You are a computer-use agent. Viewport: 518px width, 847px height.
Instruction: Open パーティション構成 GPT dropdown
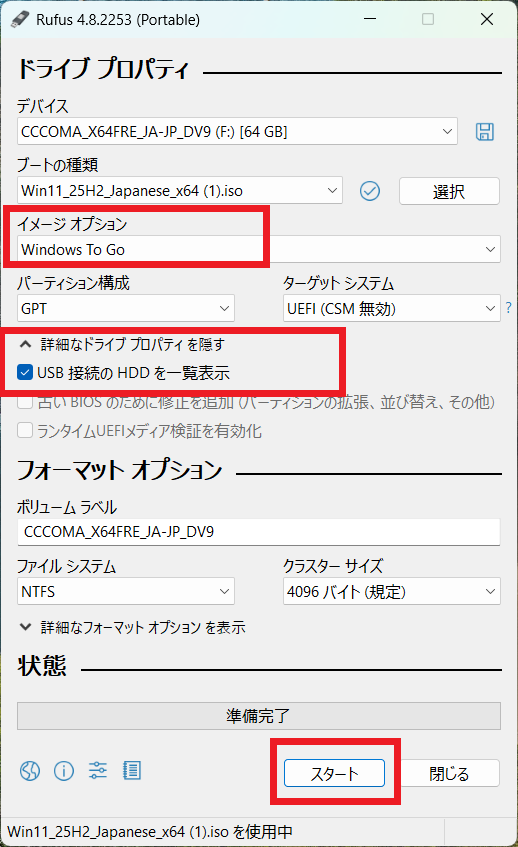click(126, 308)
